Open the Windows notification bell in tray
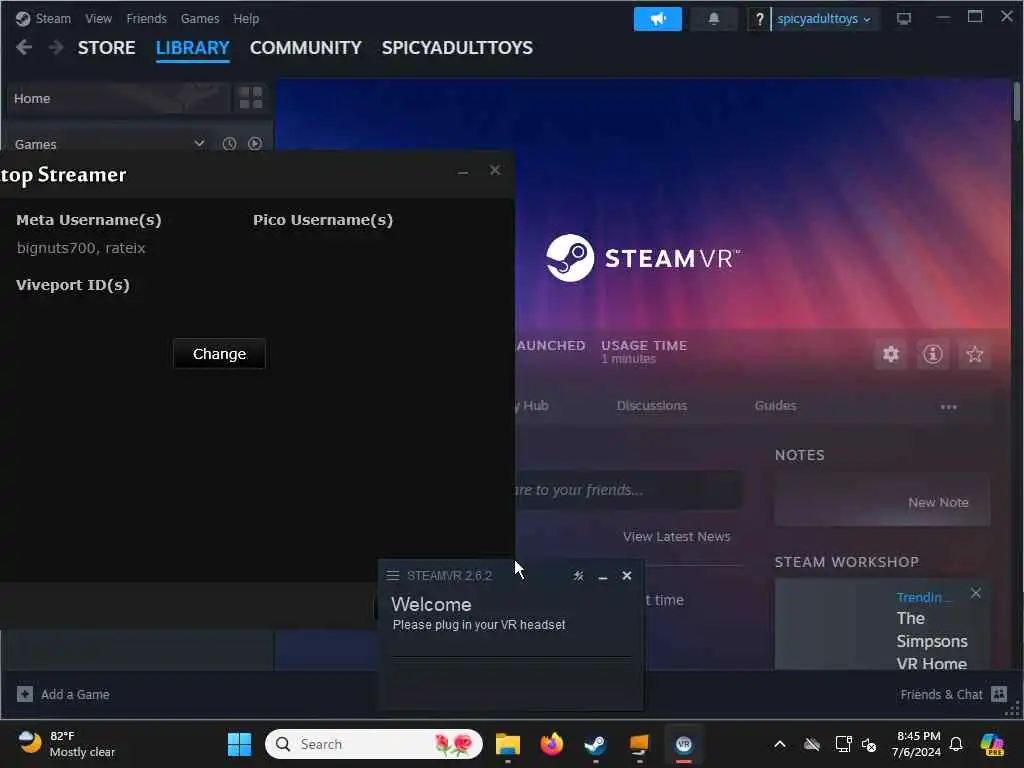Image resolution: width=1024 pixels, height=768 pixels. [956, 744]
